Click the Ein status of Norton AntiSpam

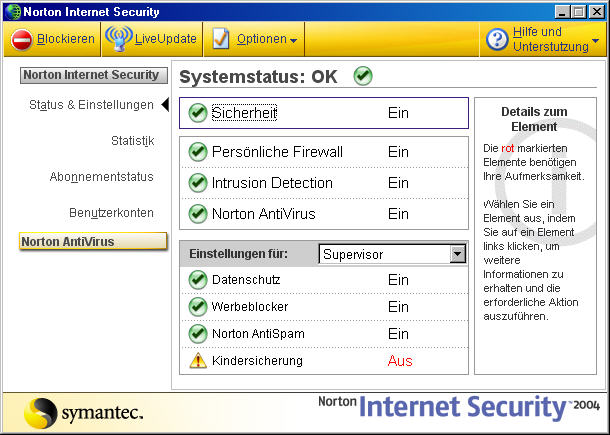pos(398,334)
